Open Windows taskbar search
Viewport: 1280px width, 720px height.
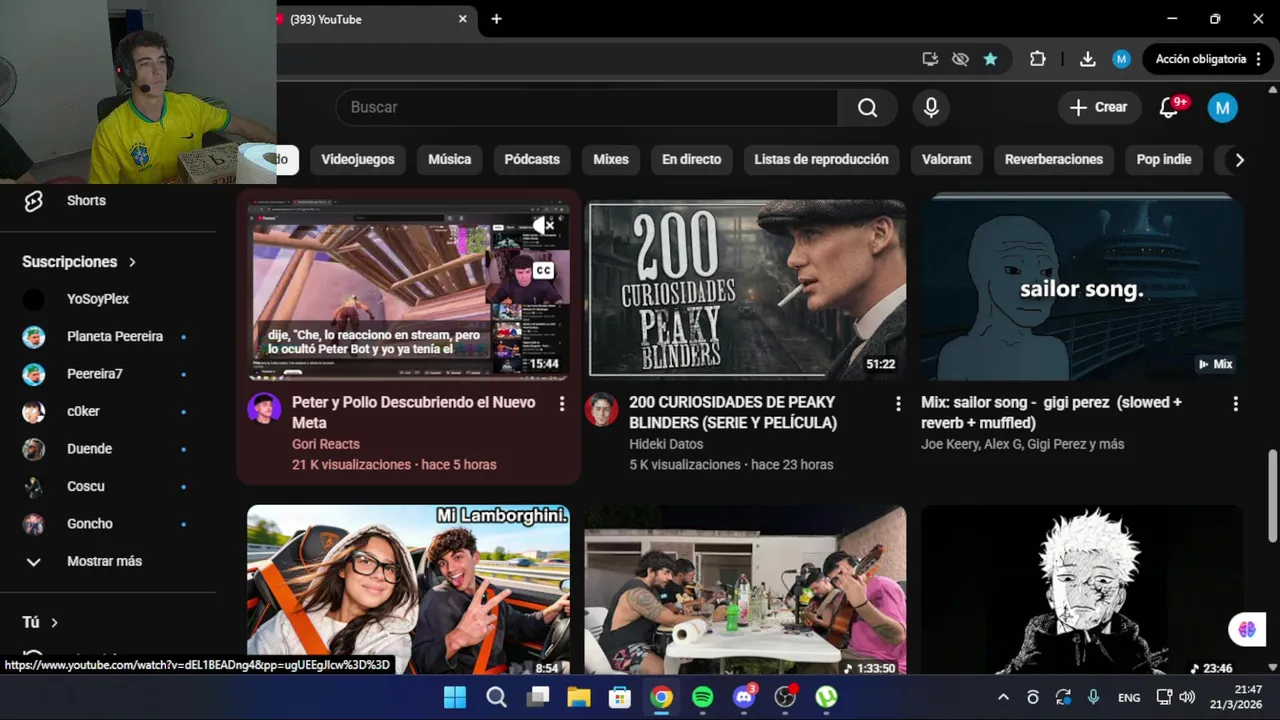pyautogui.click(x=496, y=697)
